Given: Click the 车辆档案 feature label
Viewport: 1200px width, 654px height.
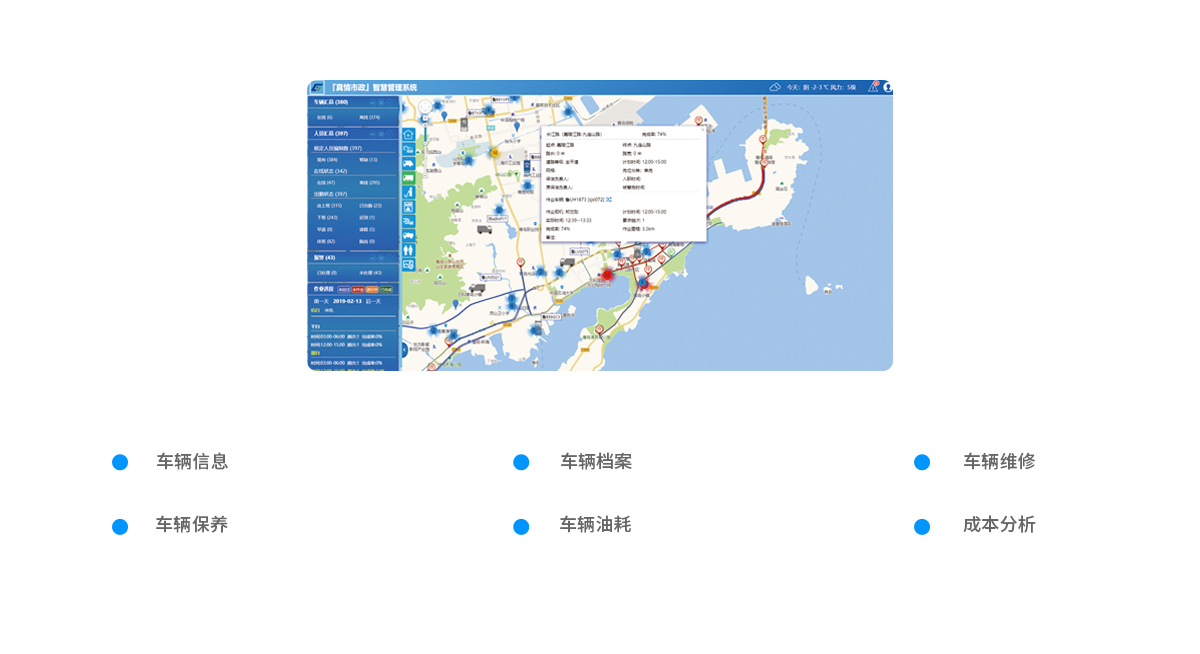Looking at the screenshot, I should pos(596,461).
